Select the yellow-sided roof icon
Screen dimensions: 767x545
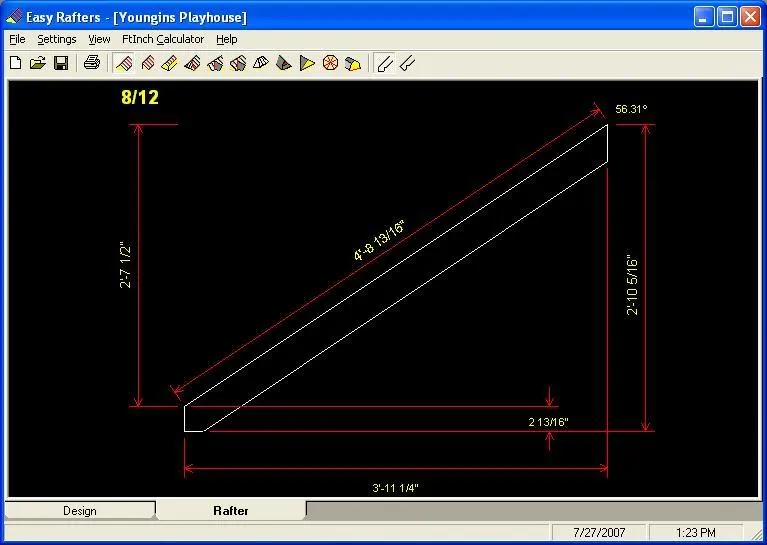[169, 63]
